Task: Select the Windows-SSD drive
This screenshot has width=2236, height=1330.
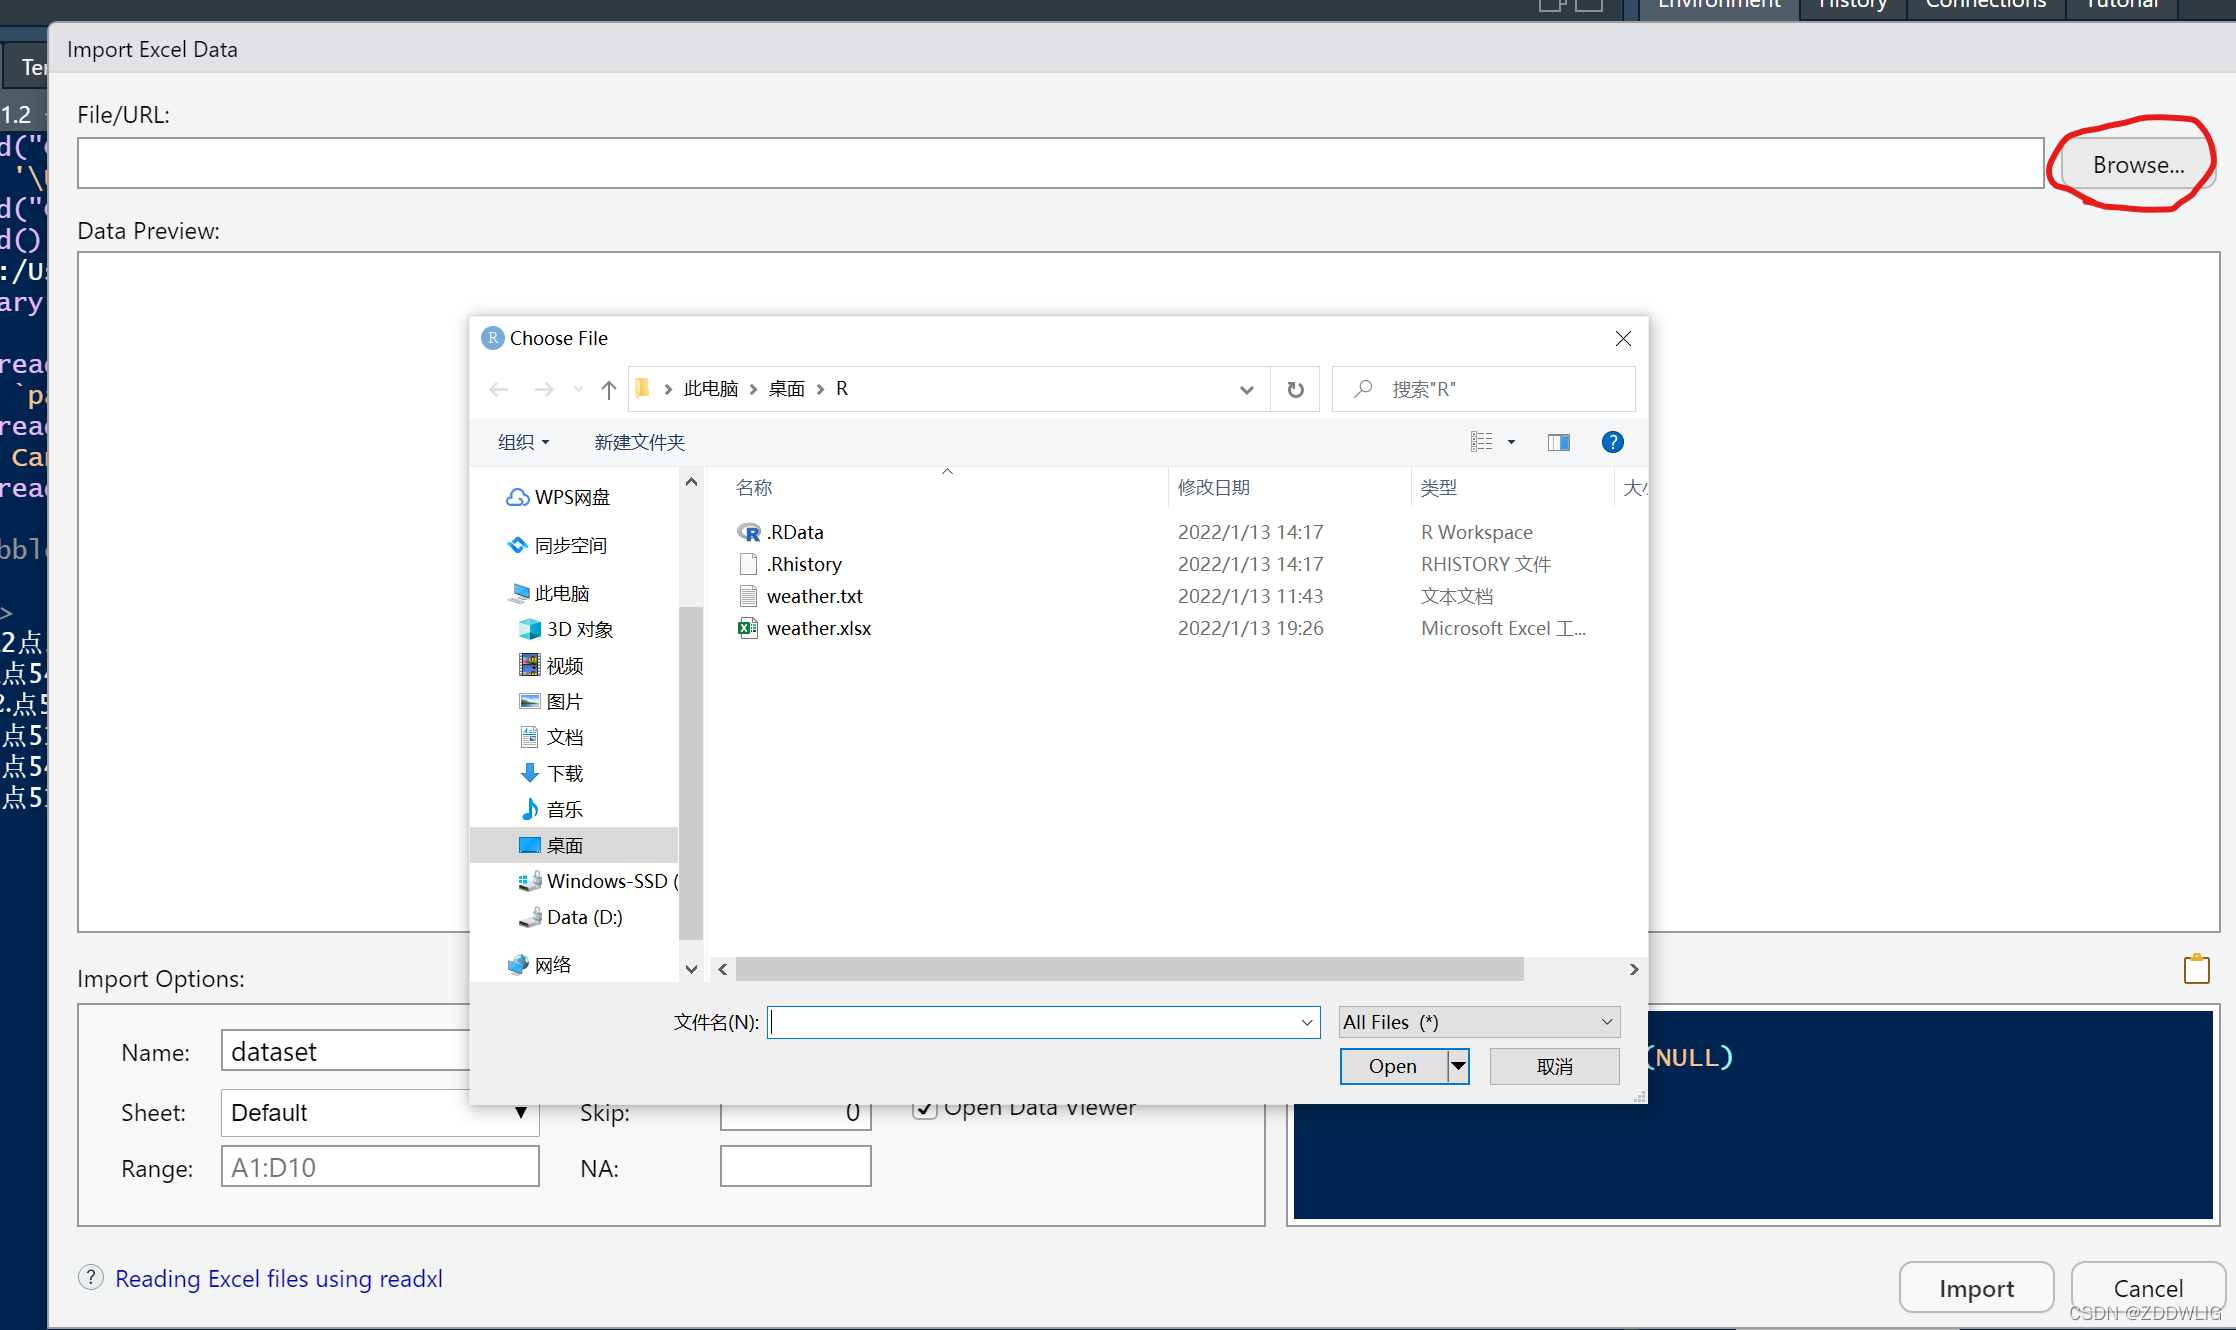Action: [x=598, y=881]
